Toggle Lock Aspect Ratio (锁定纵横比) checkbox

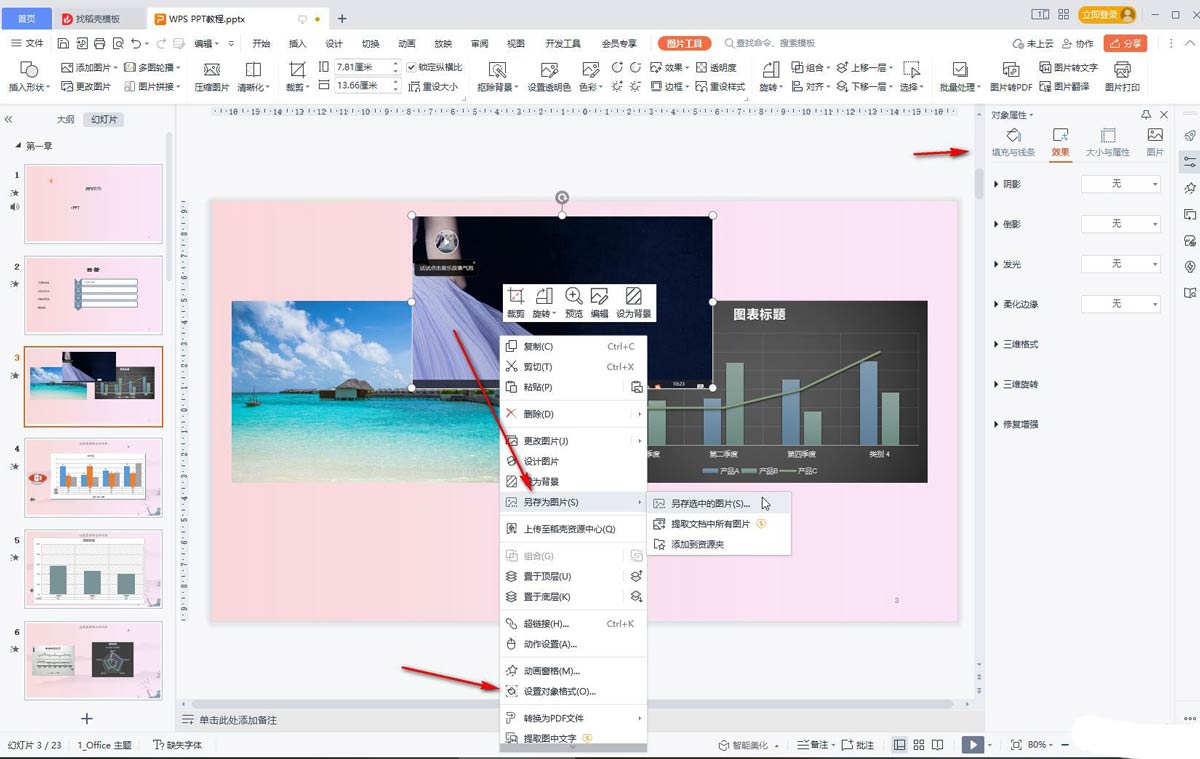point(413,68)
